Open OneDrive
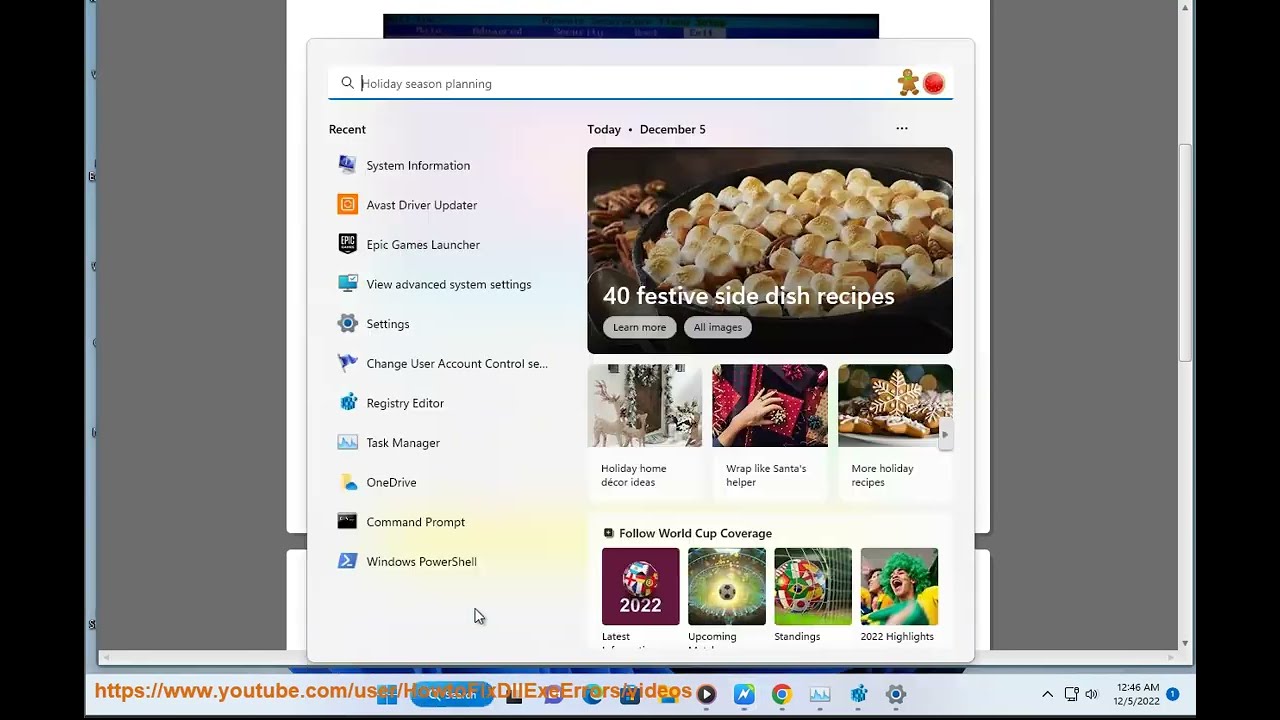This screenshot has width=1280, height=720. [391, 482]
